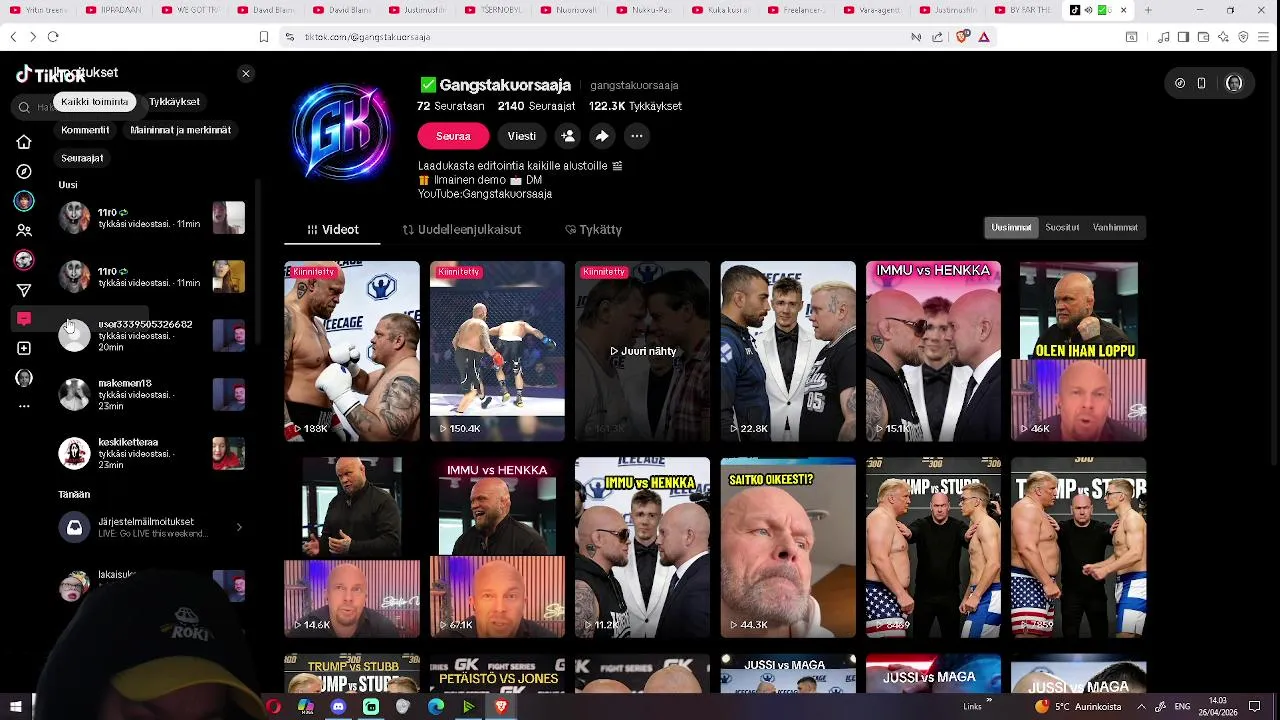Open notification from user3339505326682
The height and width of the screenshot is (720, 1280).
pyautogui.click(x=150, y=336)
